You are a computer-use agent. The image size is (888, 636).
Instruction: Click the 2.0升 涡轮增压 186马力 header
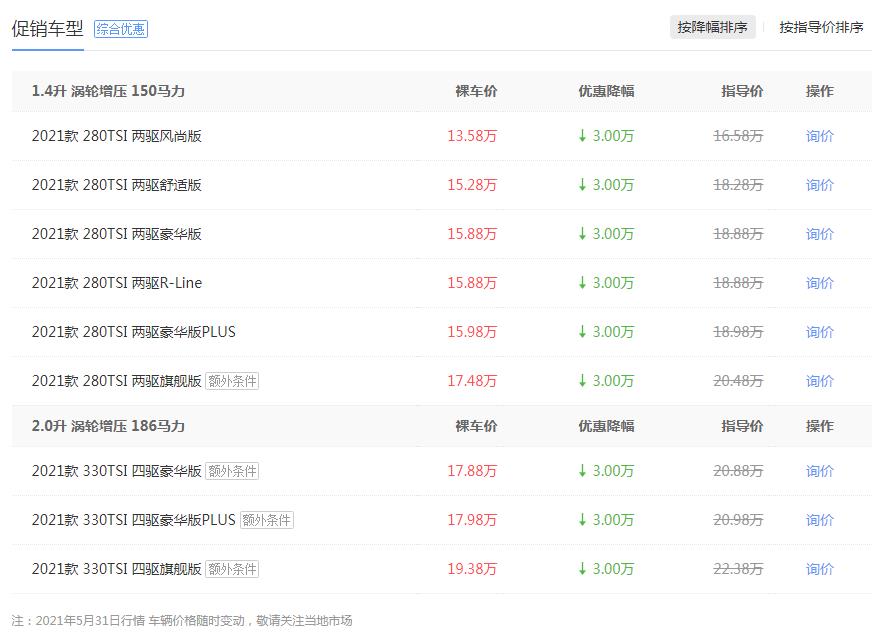click(108, 426)
